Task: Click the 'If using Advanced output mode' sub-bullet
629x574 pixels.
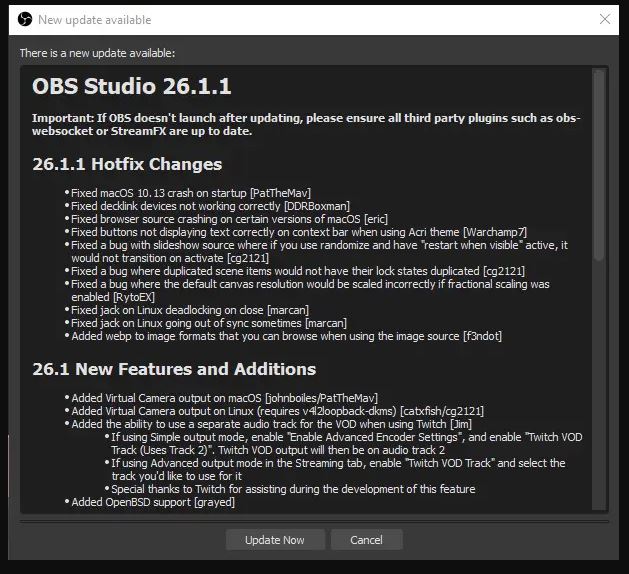Action: pyautogui.click(x=338, y=469)
